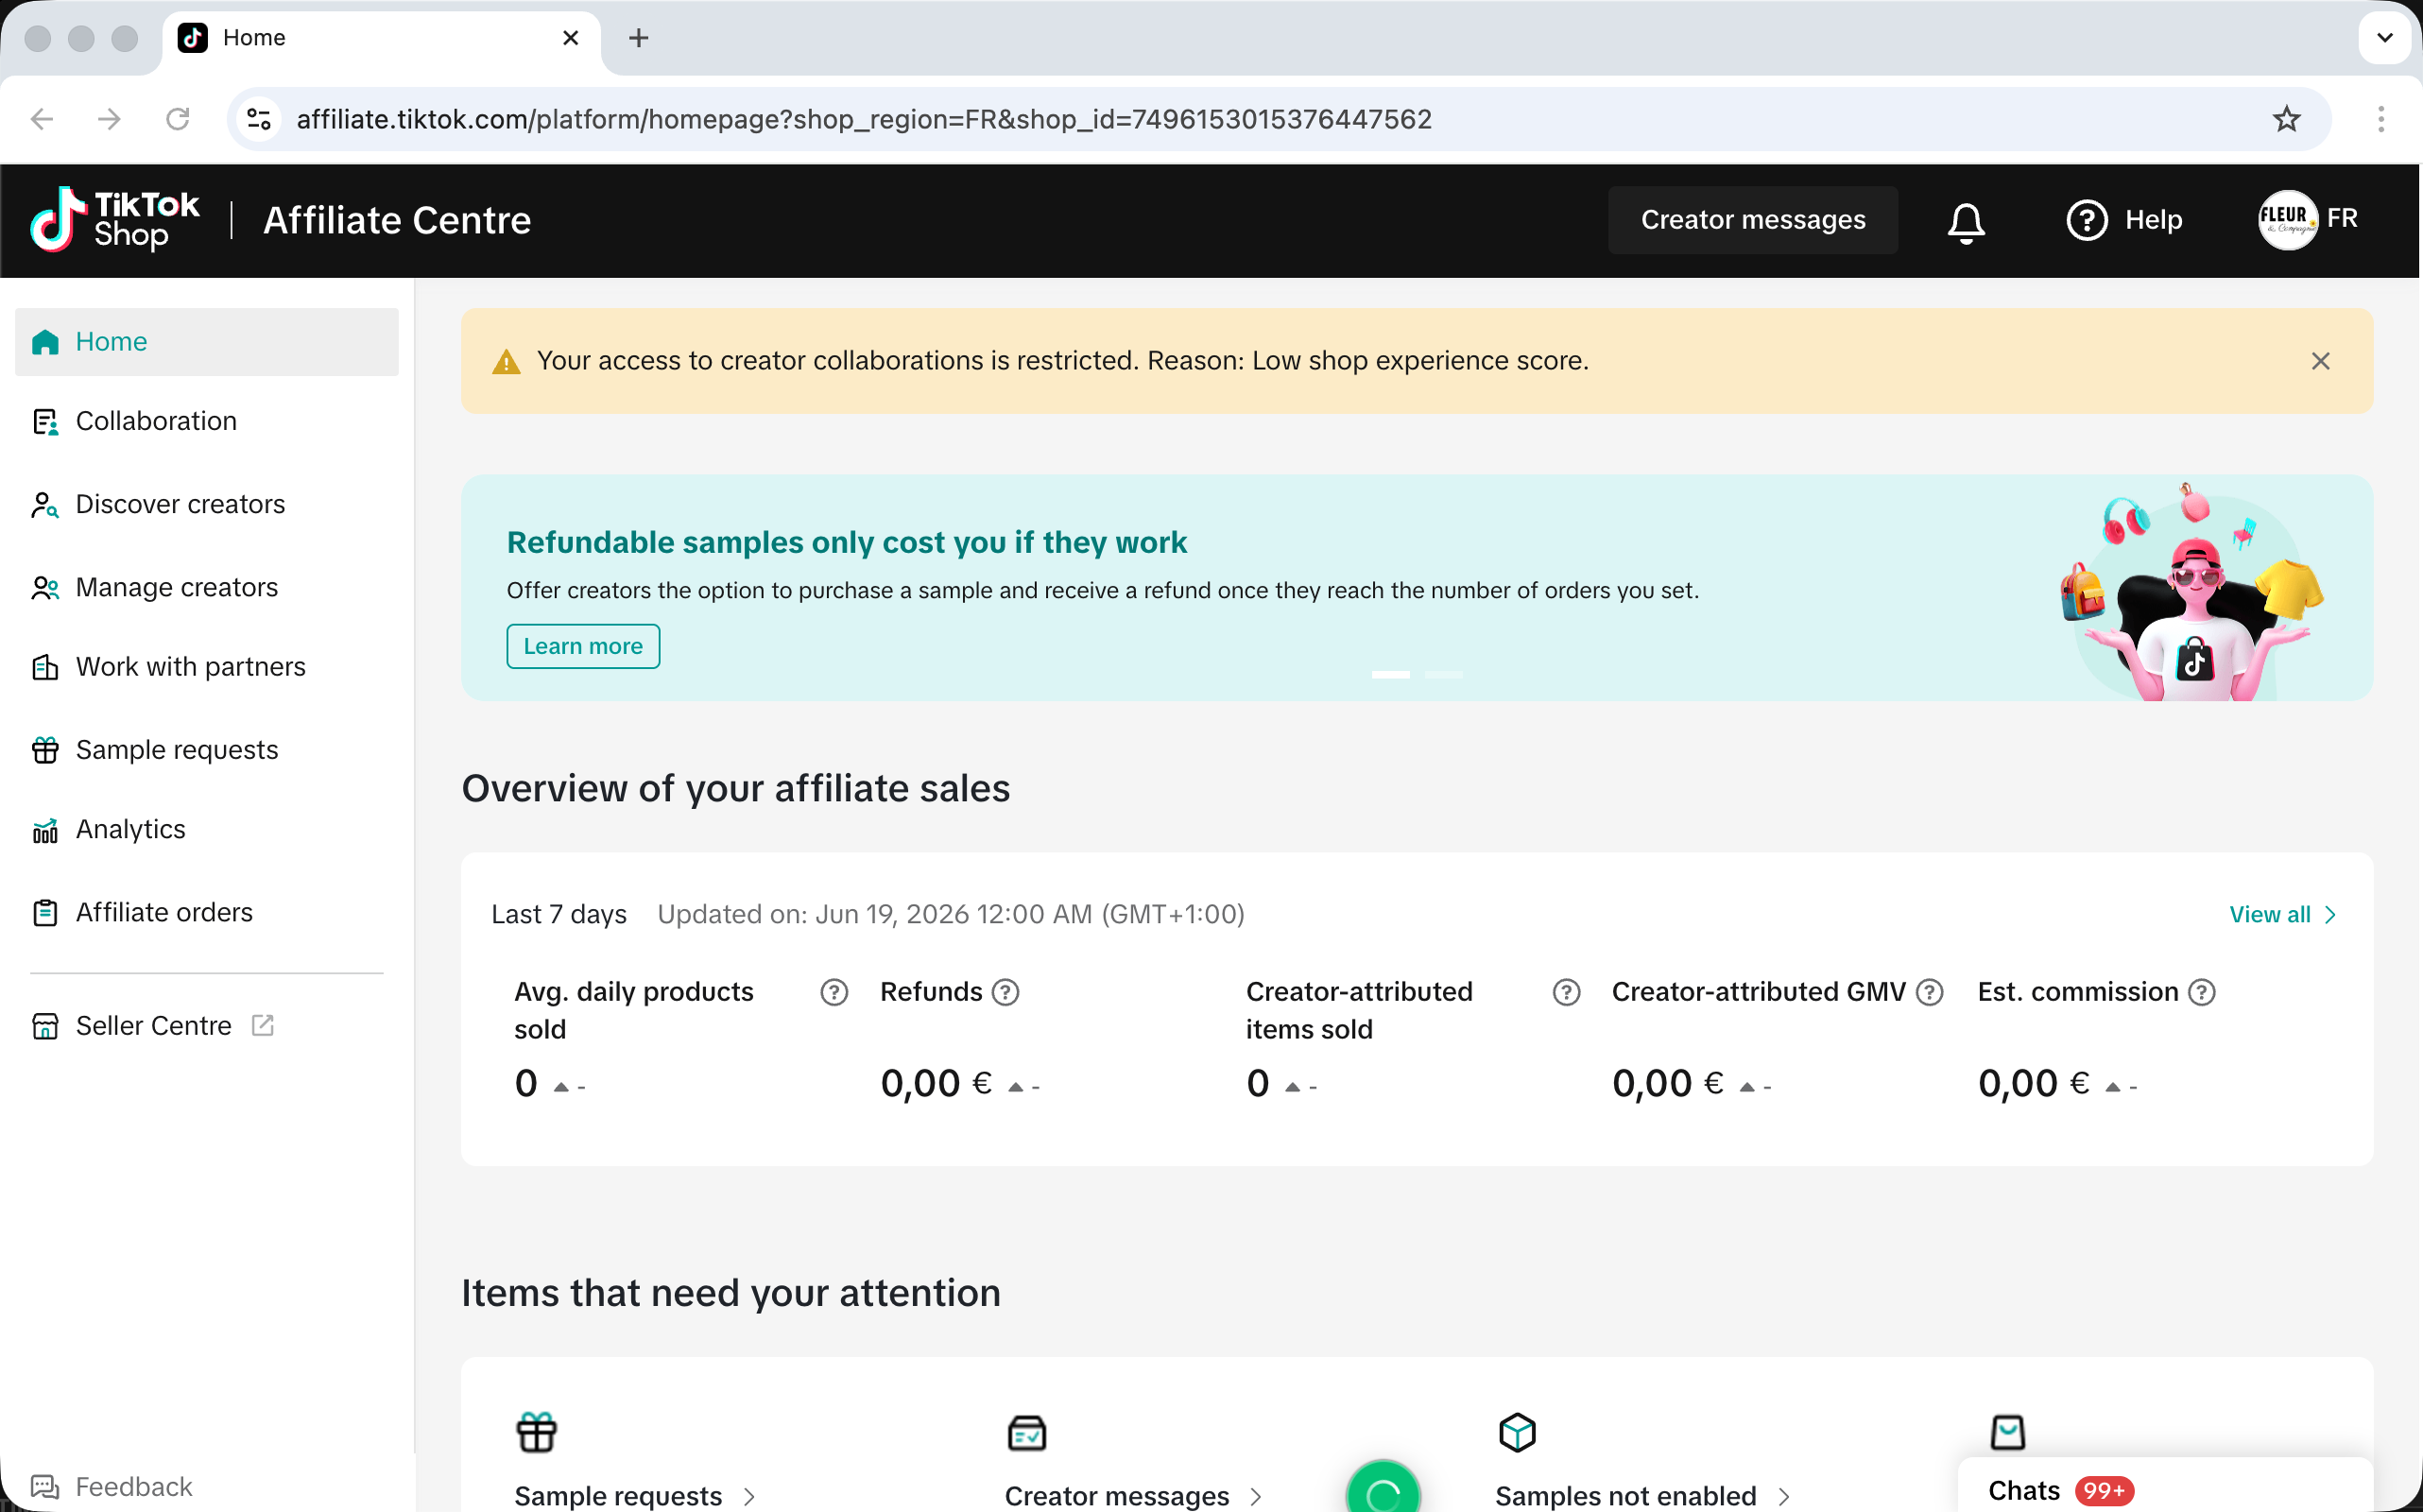This screenshot has height=1512, width=2423.
Task: Bookmark this page with the star icon
Action: click(2286, 119)
